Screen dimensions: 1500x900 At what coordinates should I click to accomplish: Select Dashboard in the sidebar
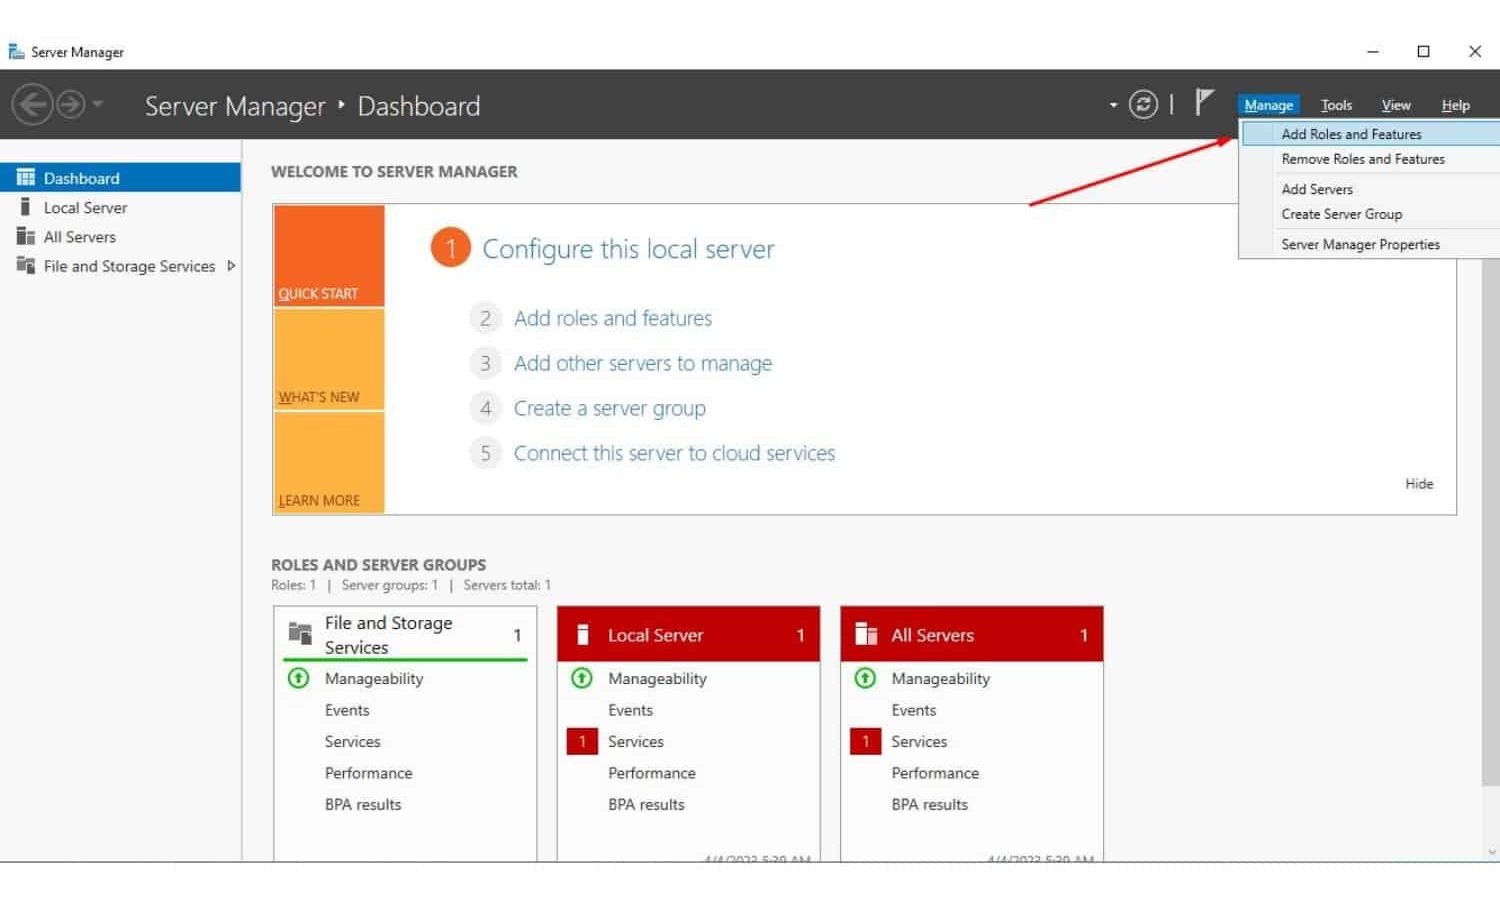point(120,178)
